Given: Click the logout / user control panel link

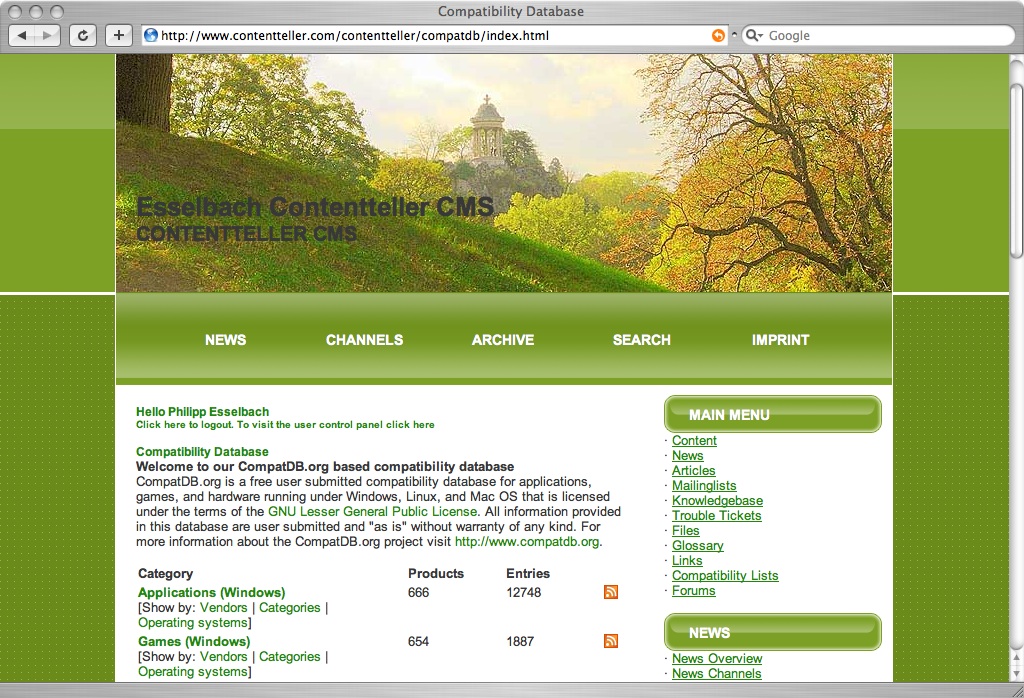Looking at the screenshot, I should [285, 425].
